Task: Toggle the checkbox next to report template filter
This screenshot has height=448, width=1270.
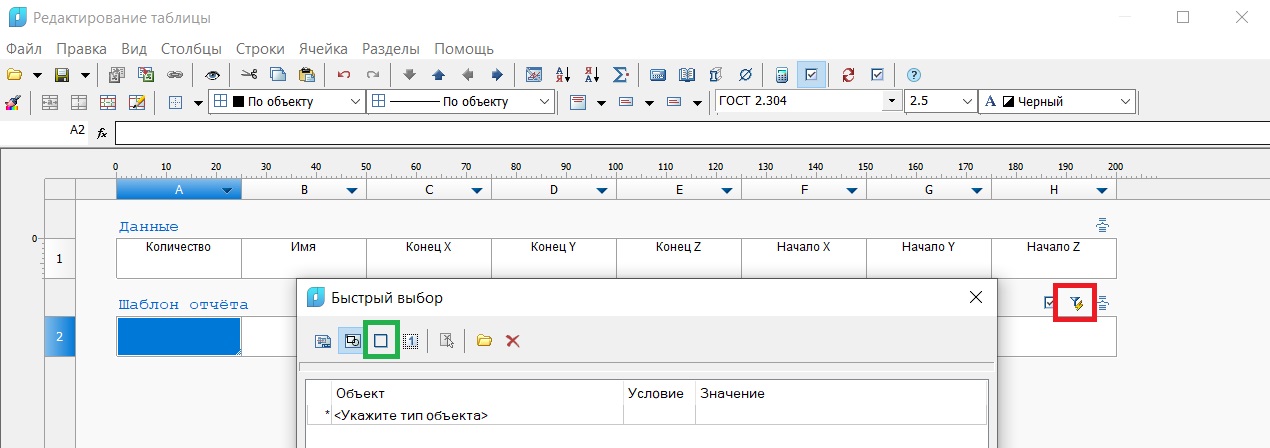Action: click(1049, 303)
